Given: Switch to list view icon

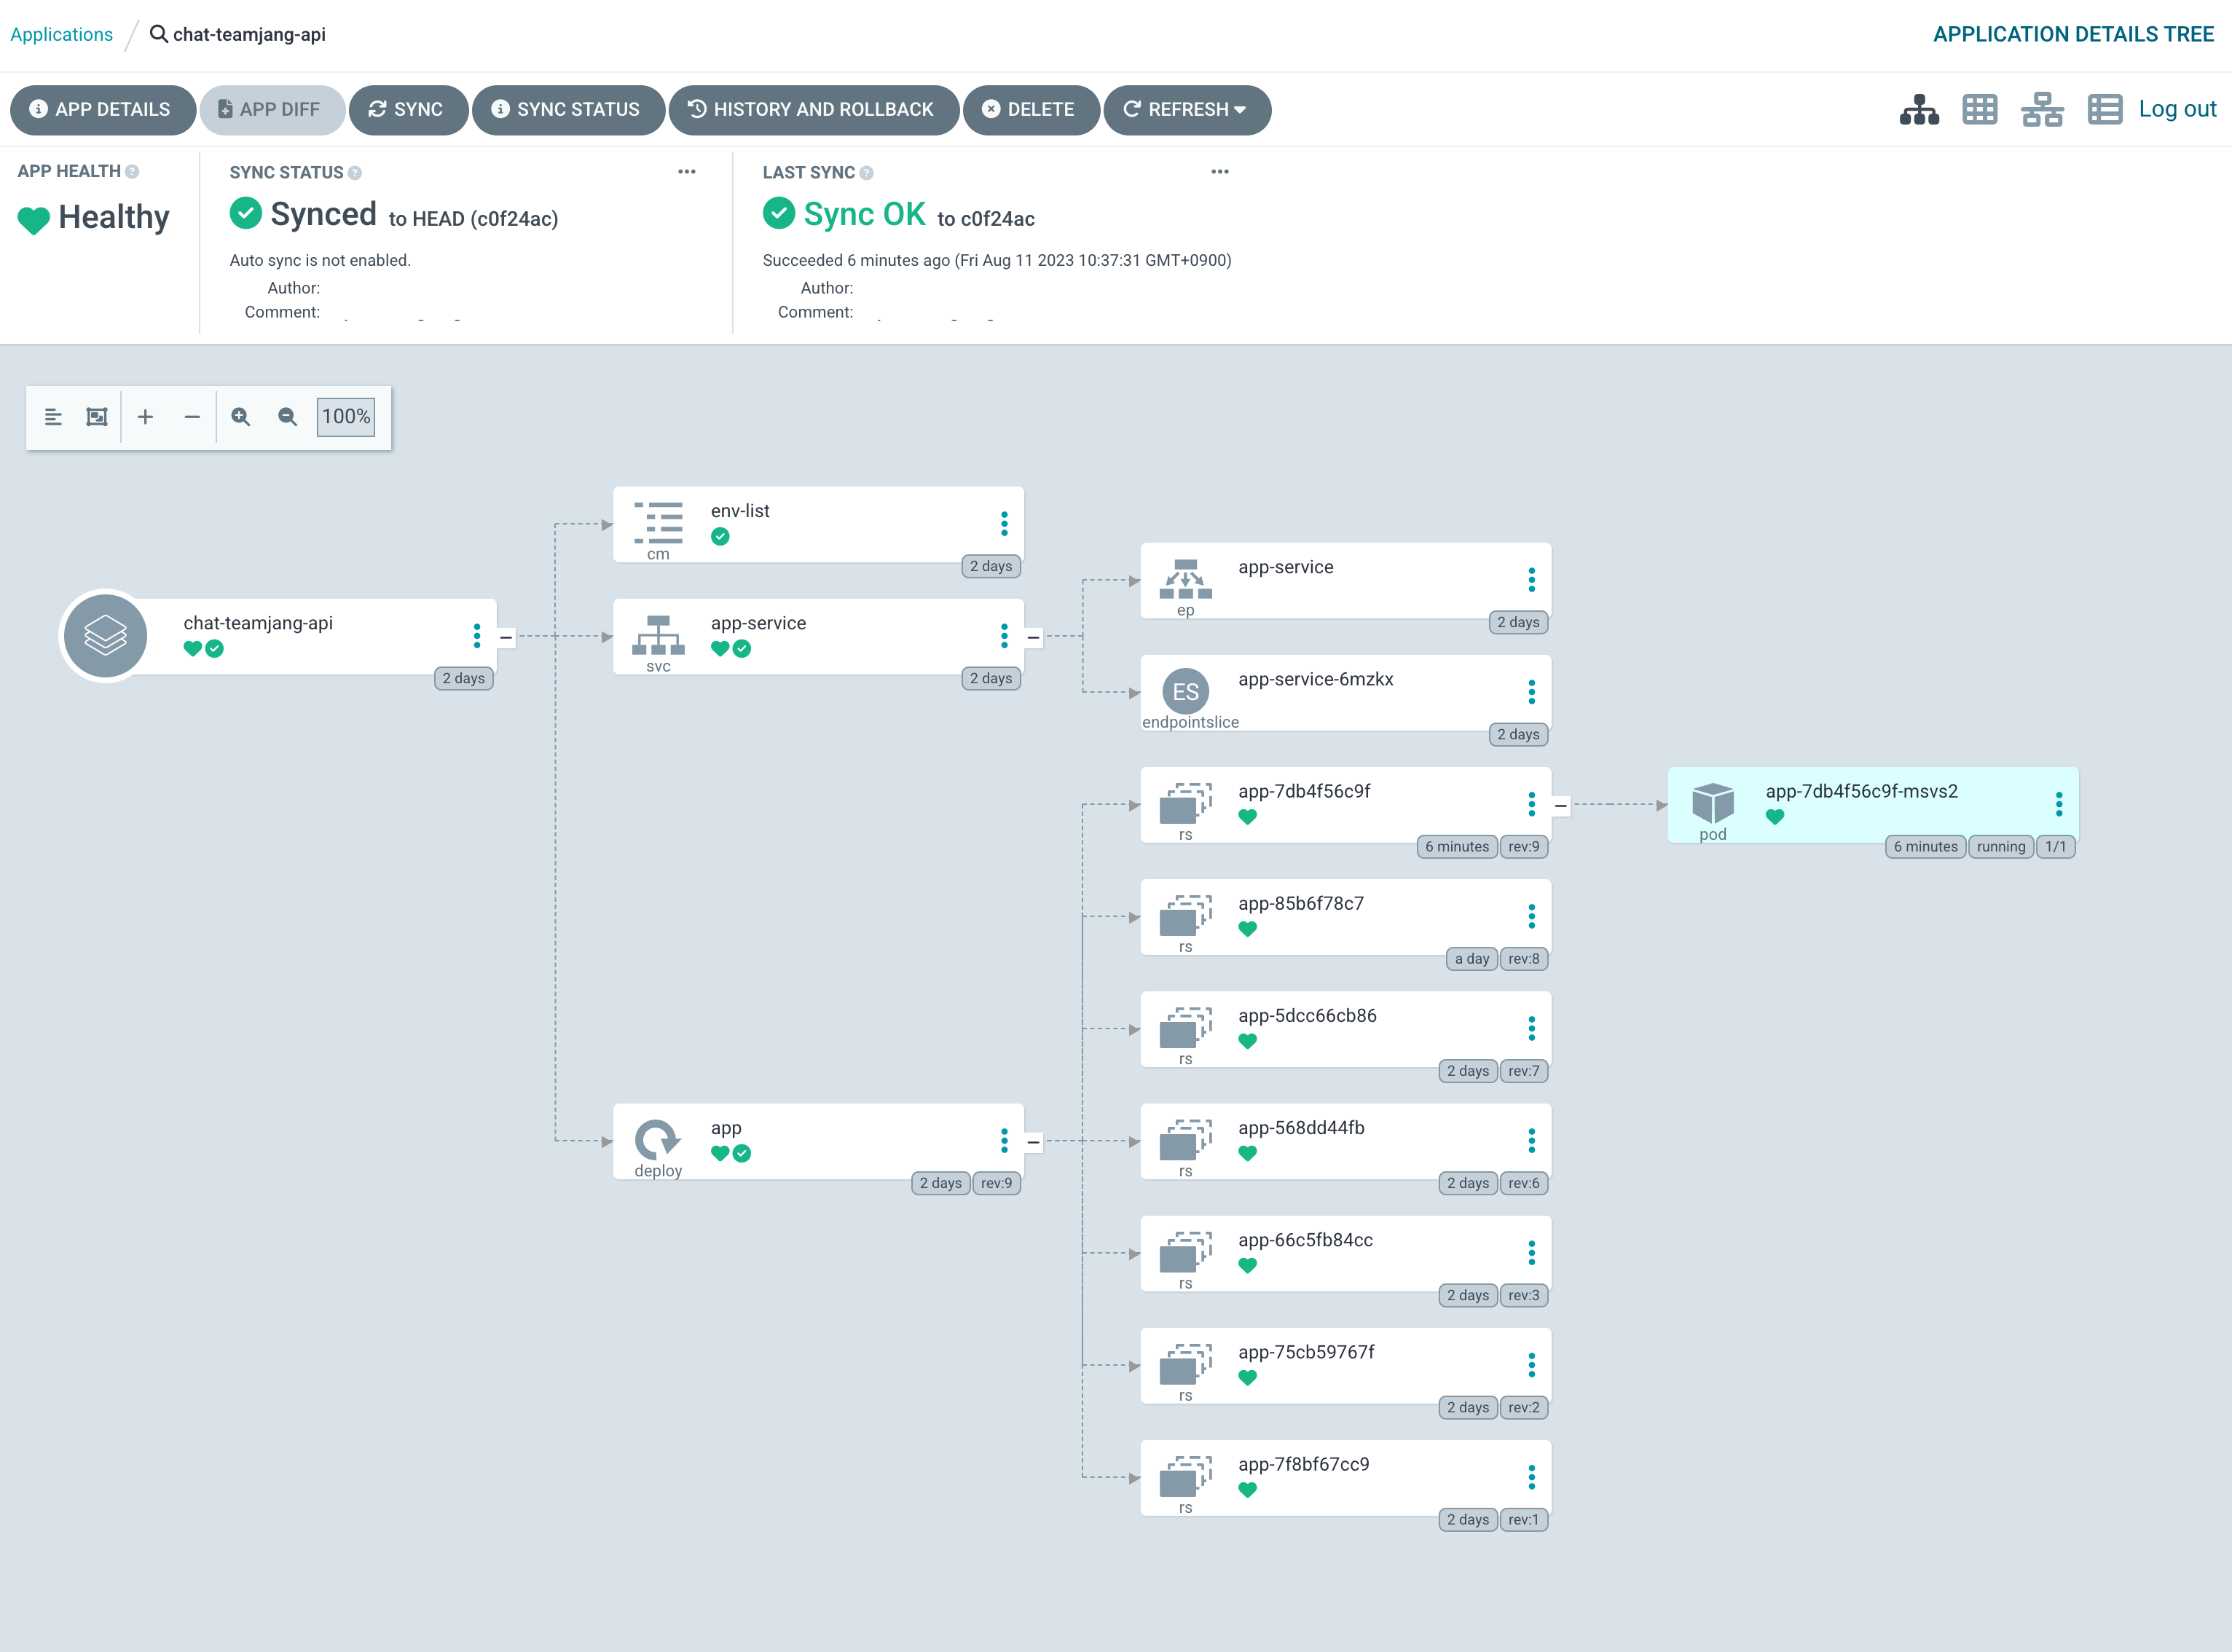Looking at the screenshot, I should [2104, 109].
